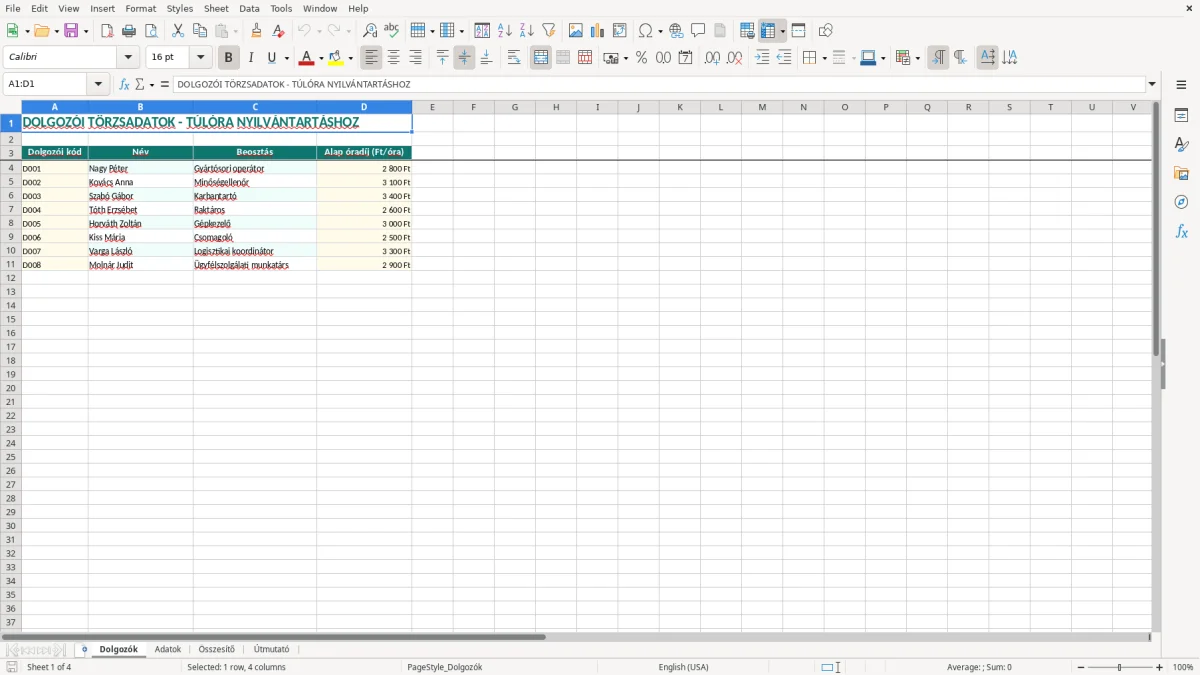Click the Split Window icon
The image size is (1200, 675).
pos(798,31)
